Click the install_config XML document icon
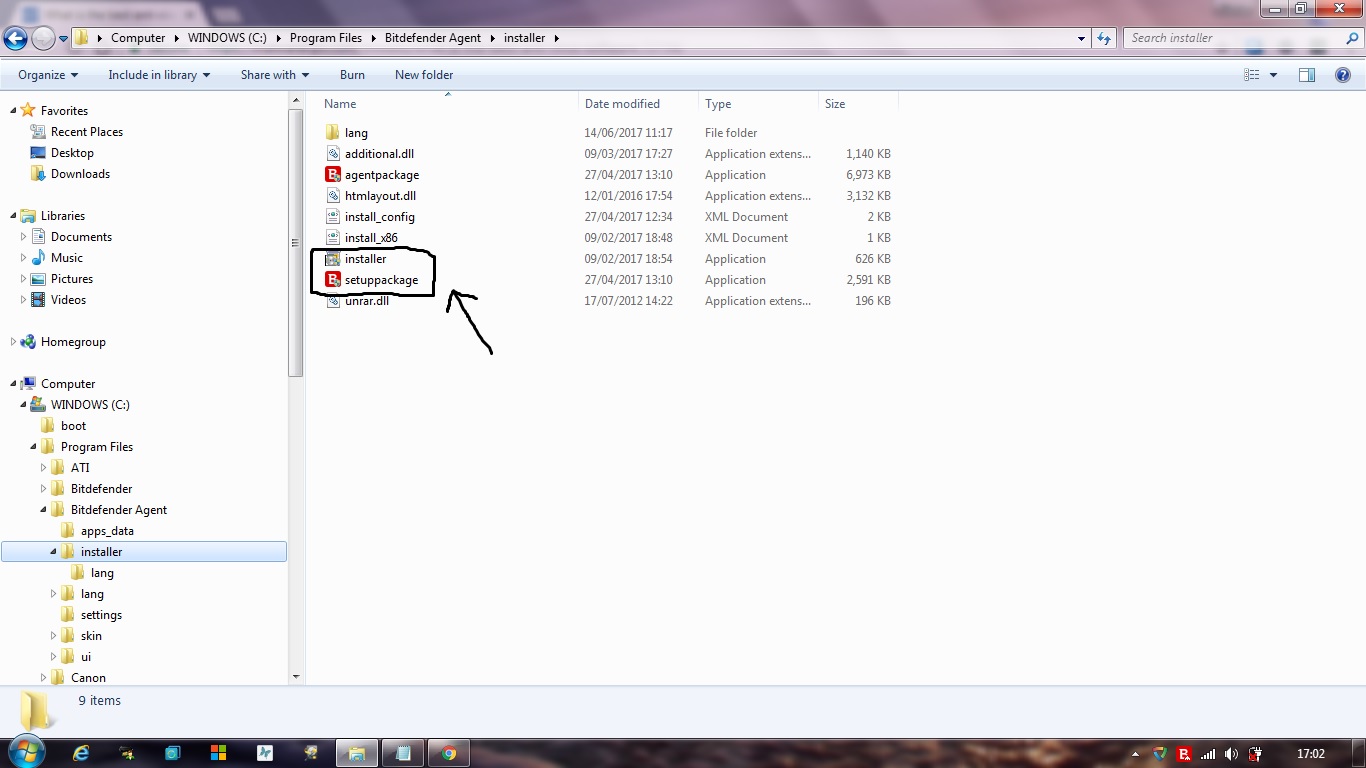The height and width of the screenshot is (768, 1366). coord(333,217)
